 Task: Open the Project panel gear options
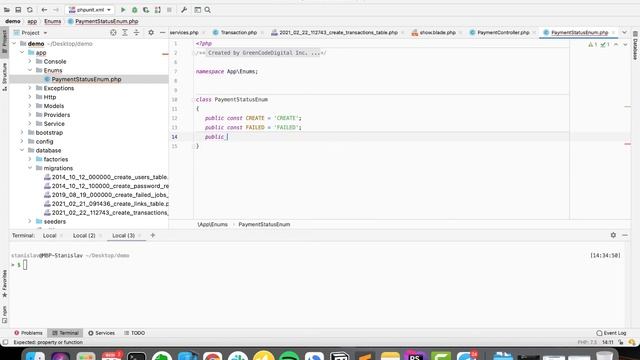pyautogui.click(x=151, y=33)
